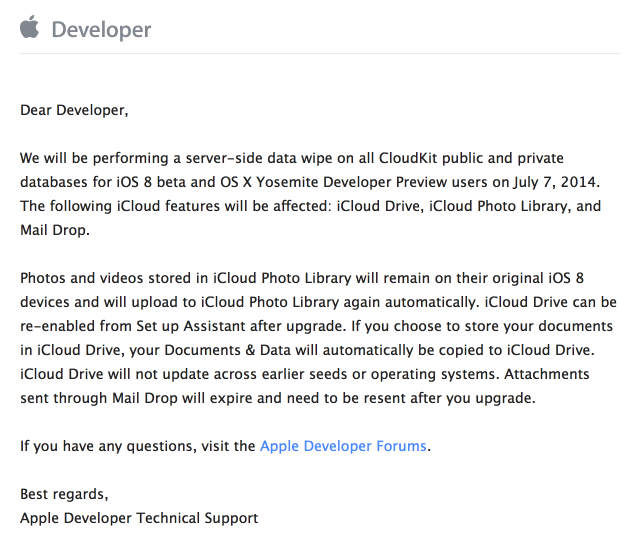Open the Apple Developer Forums link
Viewport: 640px width, 553px height.
pyautogui.click(x=343, y=446)
